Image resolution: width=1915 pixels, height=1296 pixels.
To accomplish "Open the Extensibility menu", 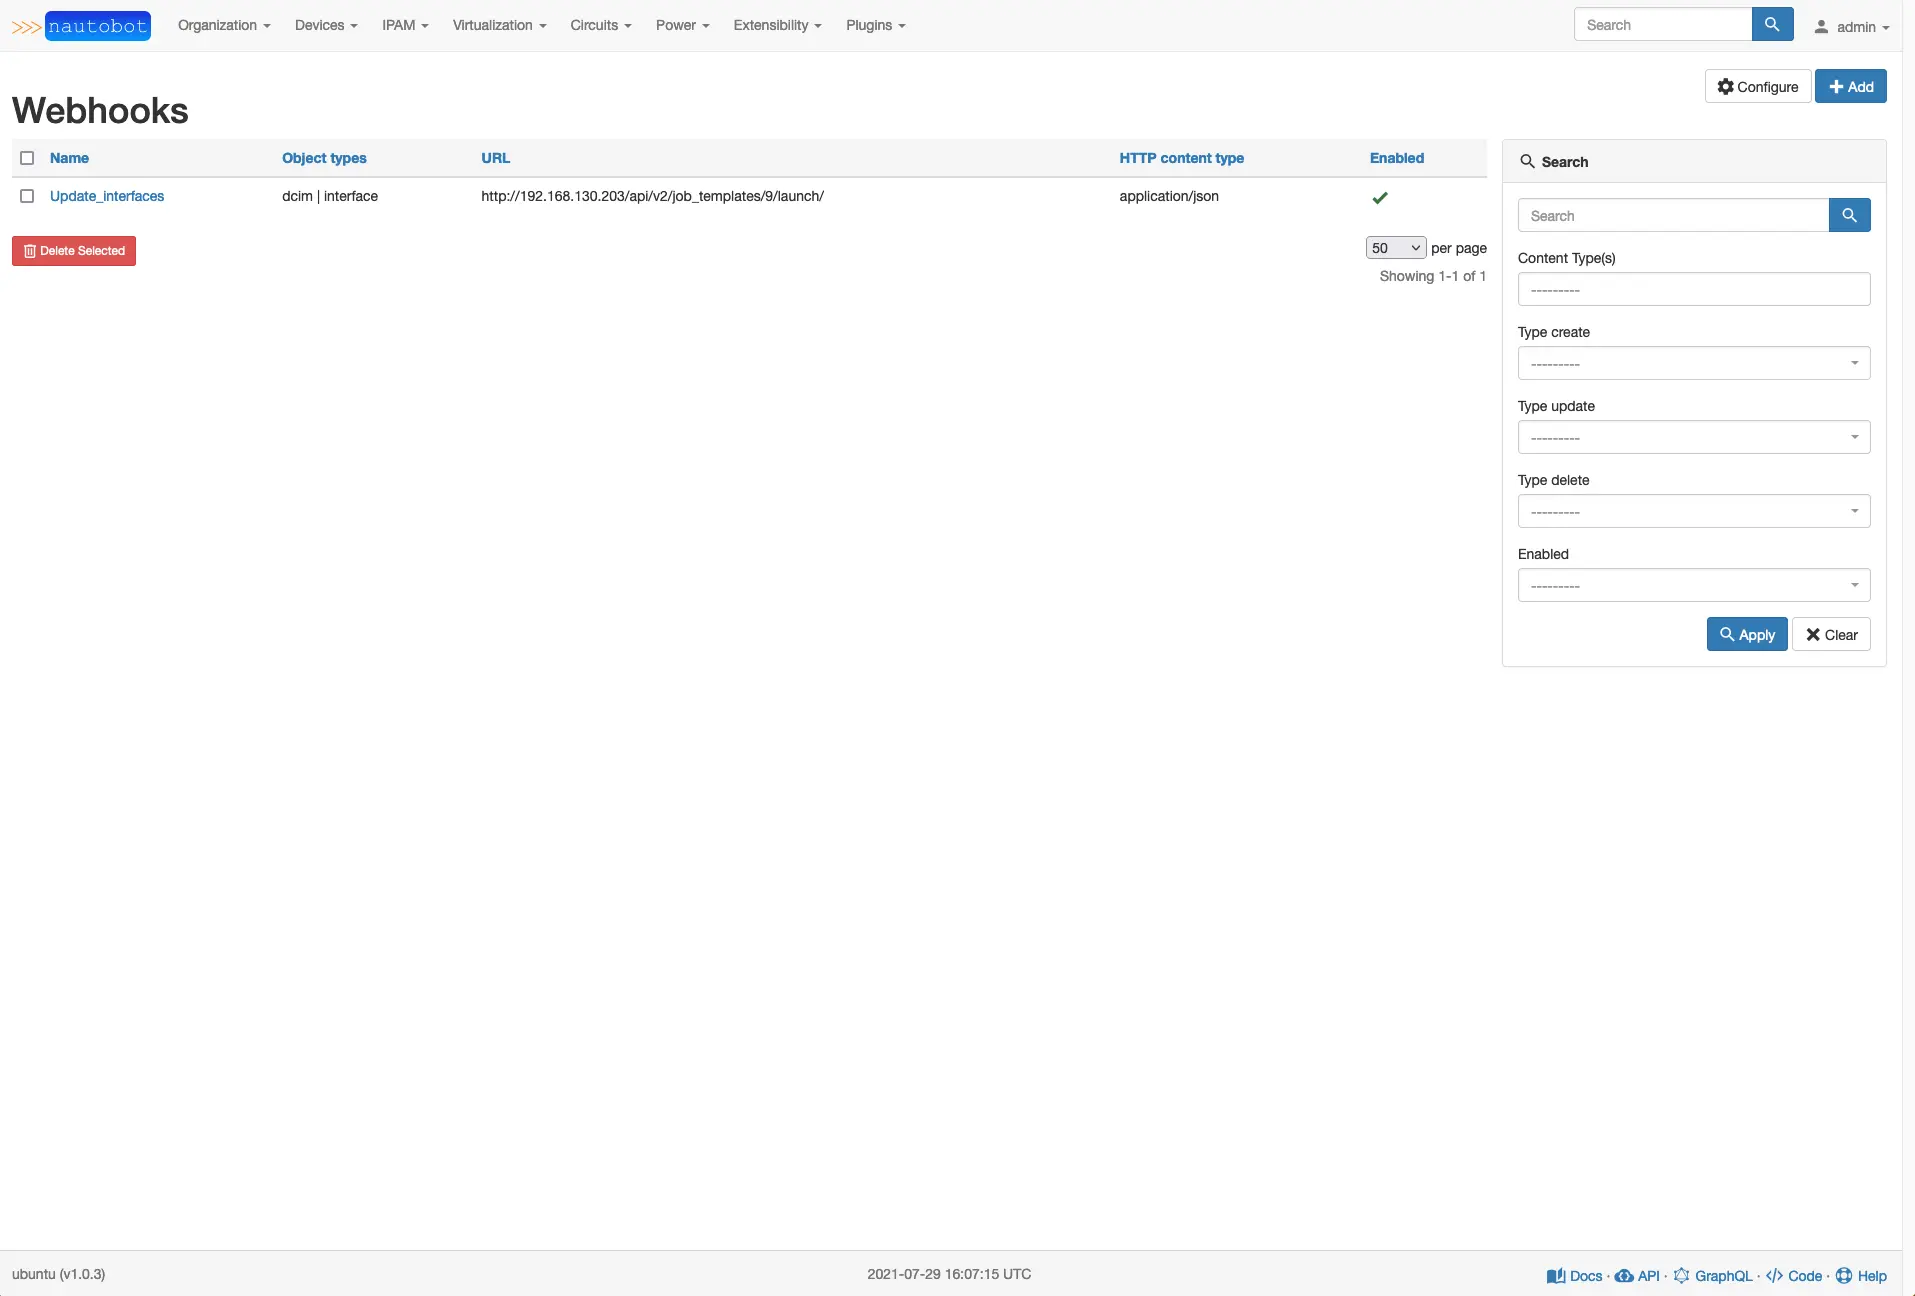I will tap(777, 25).
